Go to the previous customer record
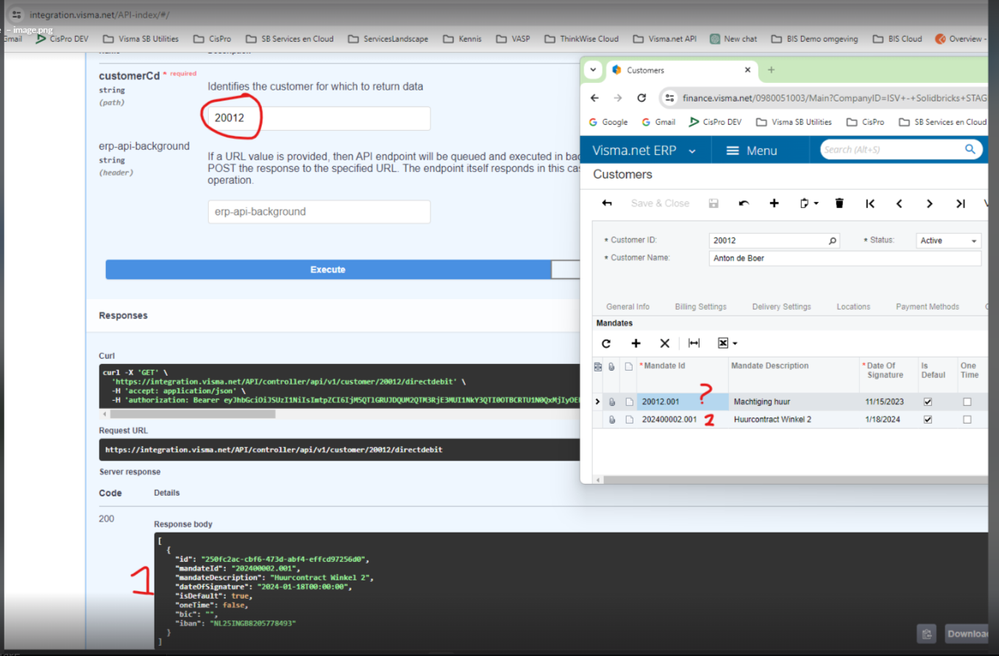Screen dimensions: 999x656 pyautogui.click(x=899, y=204)
